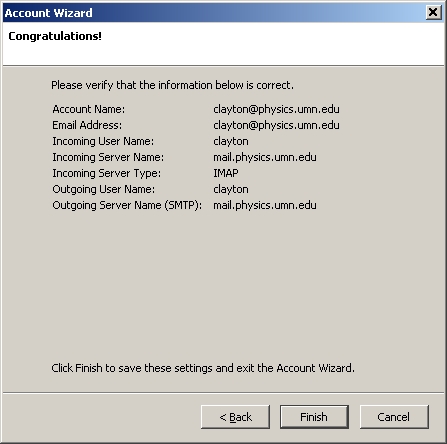Screen dimensions: 447x444
Task: Select the Outgoing Server Name (SMTP) label
Action: [x=127, y=205]
